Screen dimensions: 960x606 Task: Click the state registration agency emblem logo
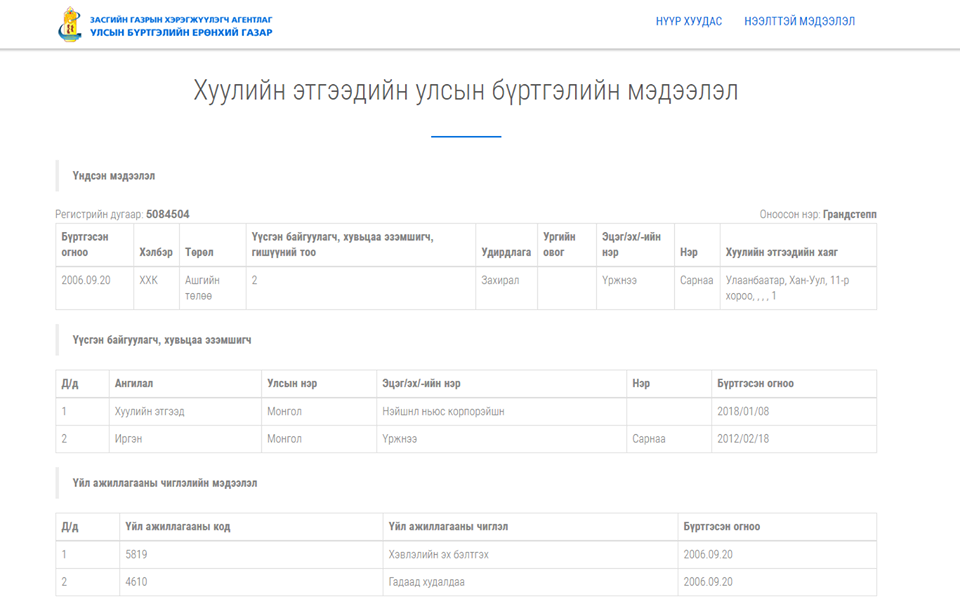pyautogui.click(x=70, y=24)
